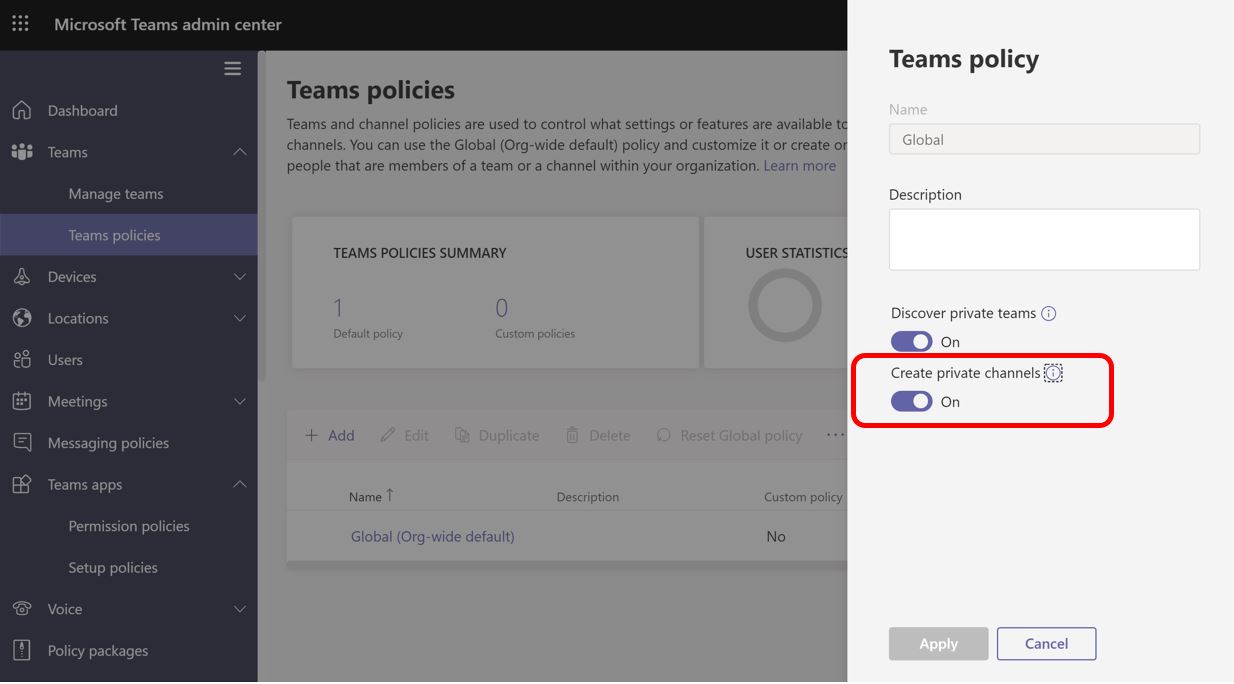Click the Cancel button
Viewport: 1234px width, 684px height.
tap(1046, 644)
